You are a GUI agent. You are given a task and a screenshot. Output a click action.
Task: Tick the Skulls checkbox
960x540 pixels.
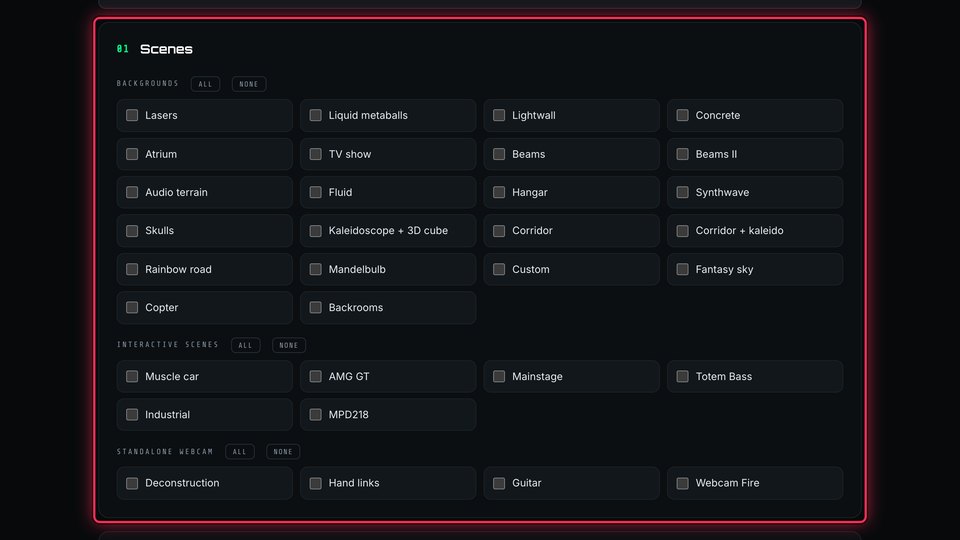click(x=132, y=231)
